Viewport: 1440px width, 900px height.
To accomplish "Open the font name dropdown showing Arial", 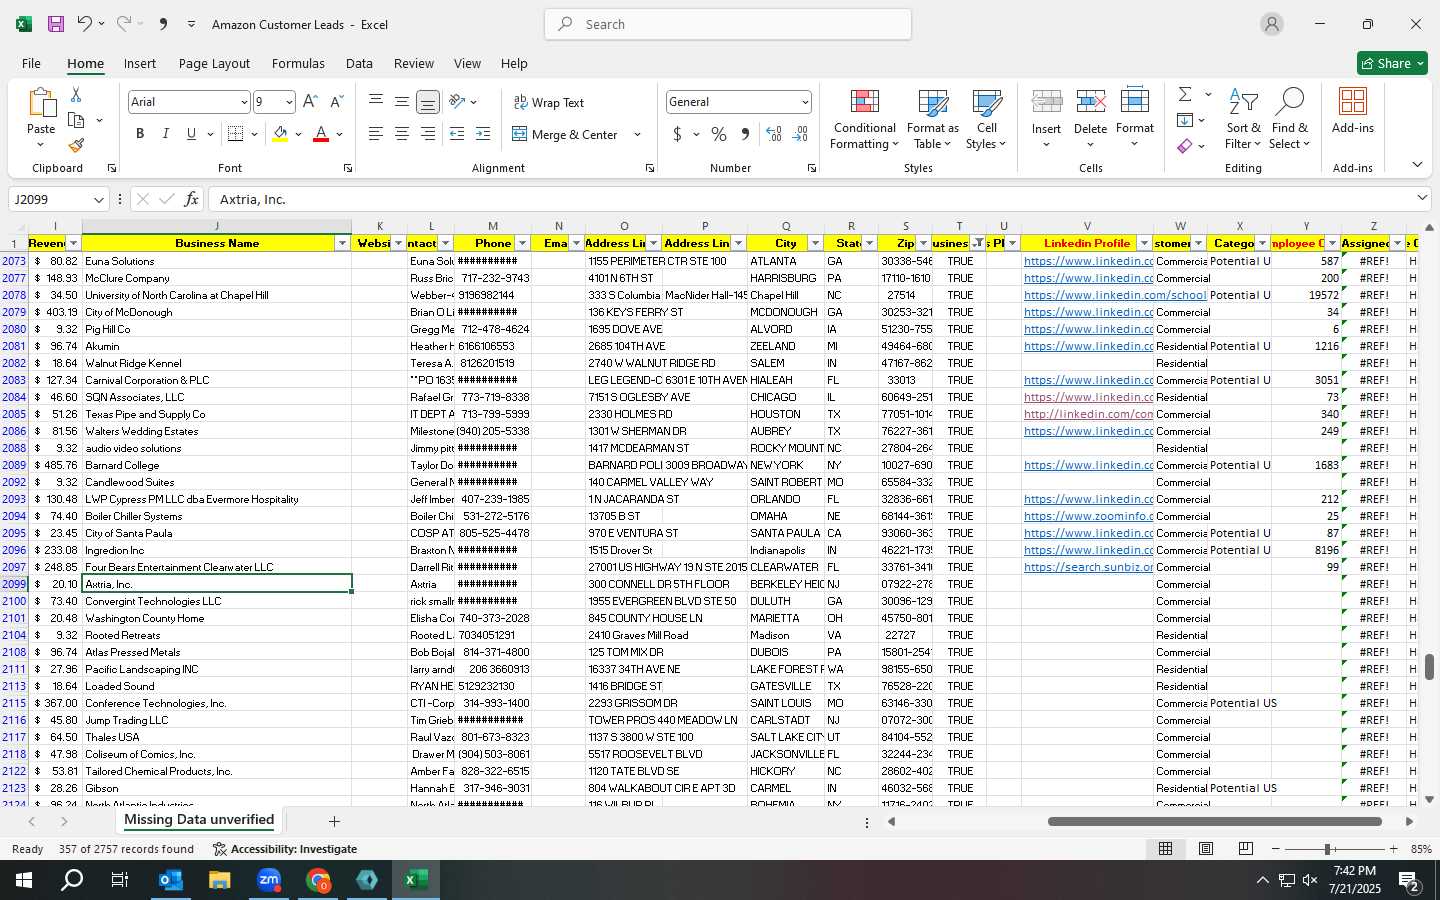I will pyautogui.click(x=243, y=102).
